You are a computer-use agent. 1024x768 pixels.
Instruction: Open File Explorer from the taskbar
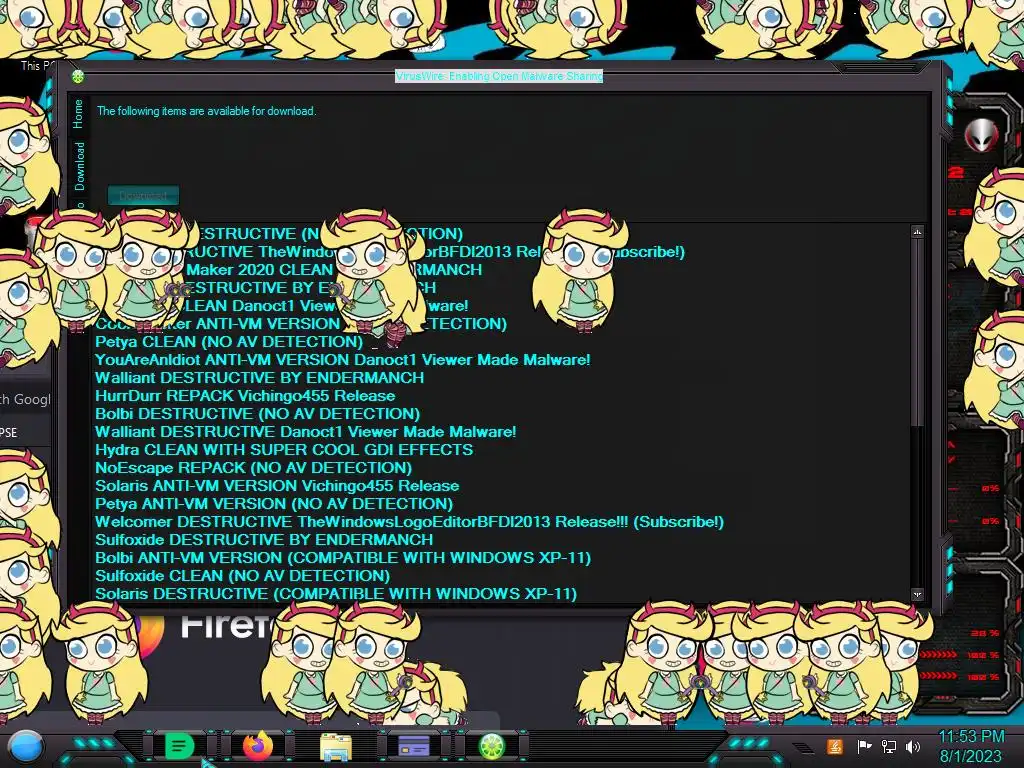point(336,746)
